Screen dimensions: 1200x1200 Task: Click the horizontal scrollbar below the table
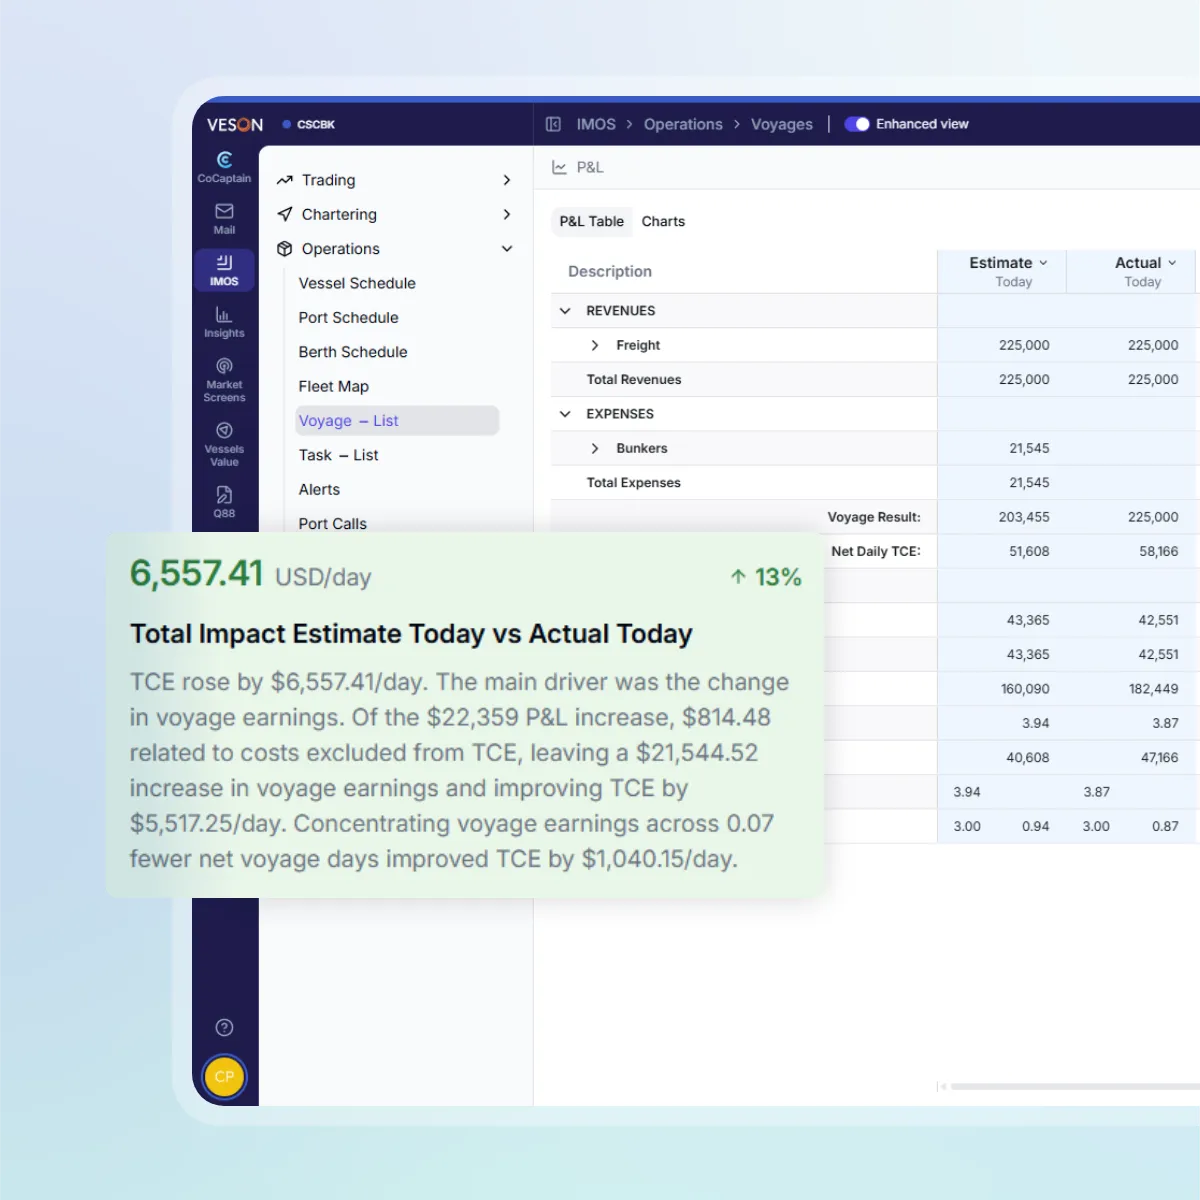[1074, 1086]
